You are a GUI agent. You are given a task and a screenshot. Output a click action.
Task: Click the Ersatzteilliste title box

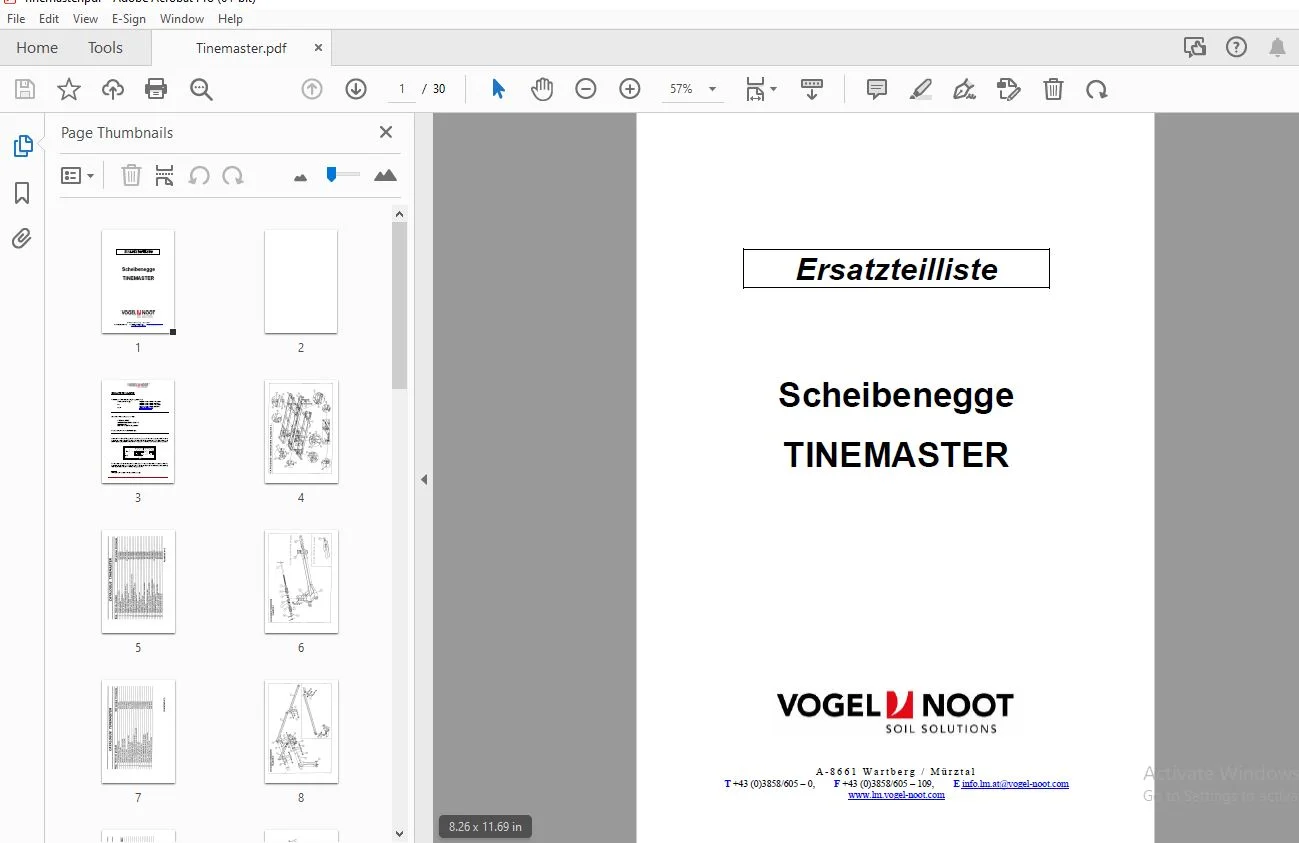tap(896, 269)
